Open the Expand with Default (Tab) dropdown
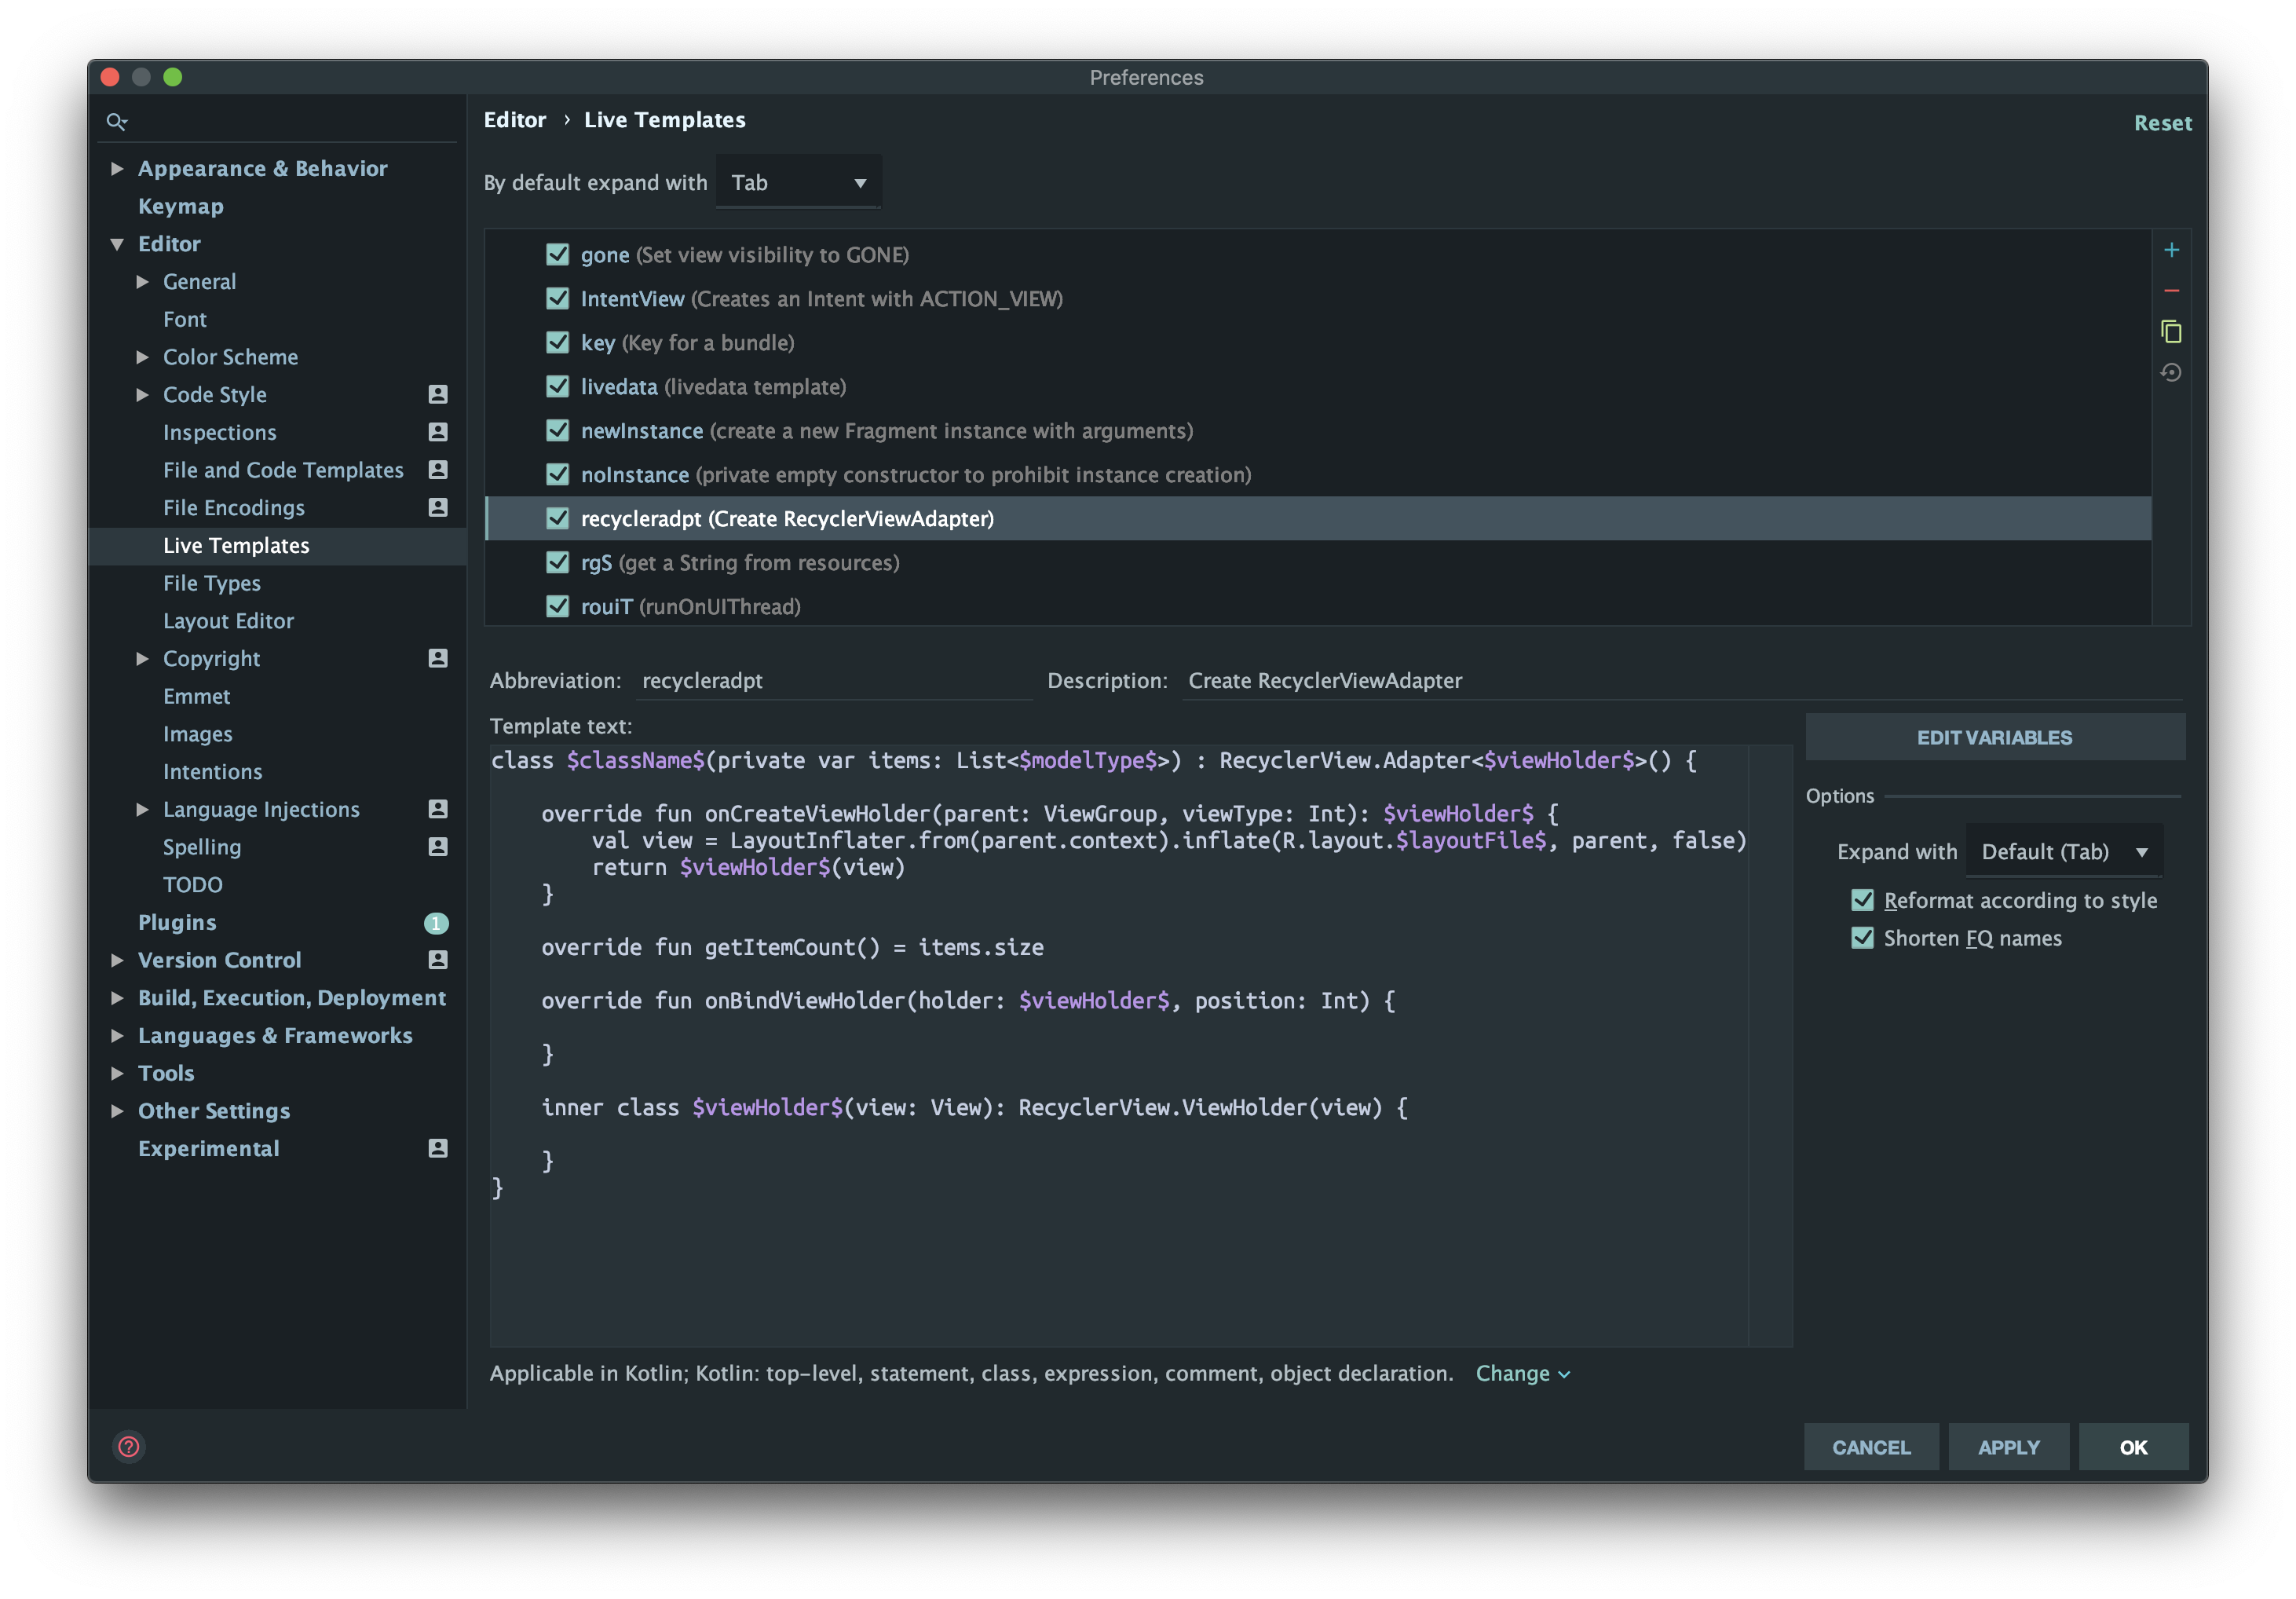The image size is (2296, 1599). click(2064, 852)
